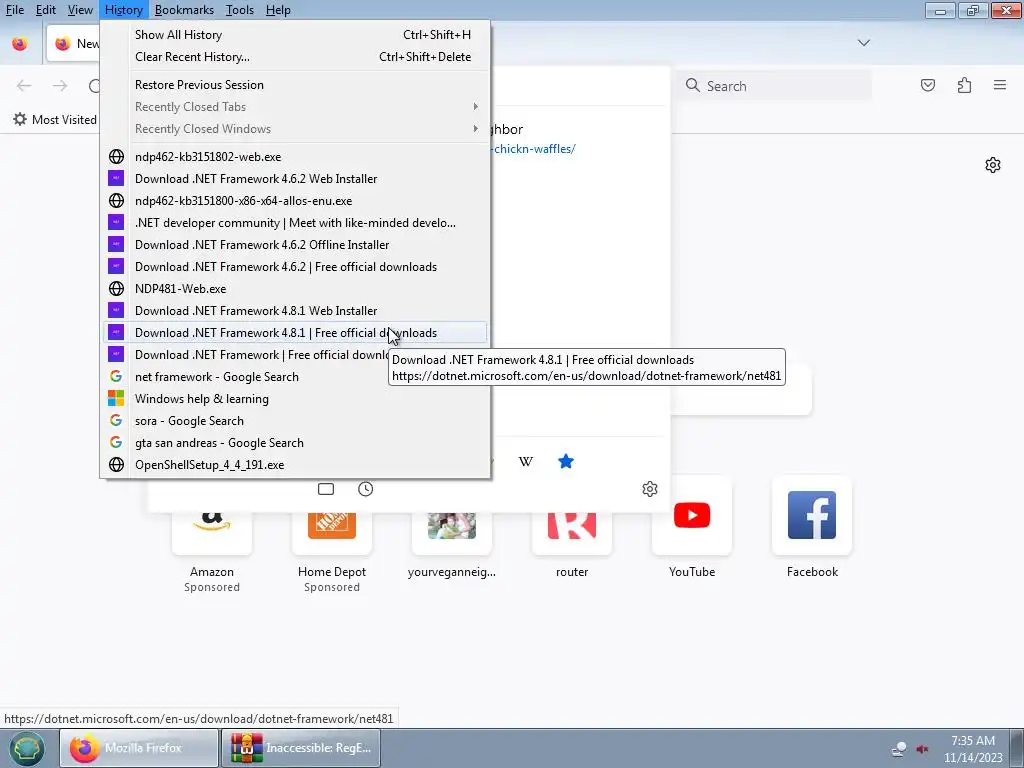Viewport: 1024px width, 768px height.
Task: Click the forward navigation arrow
Action: click(x=60, y=86)
